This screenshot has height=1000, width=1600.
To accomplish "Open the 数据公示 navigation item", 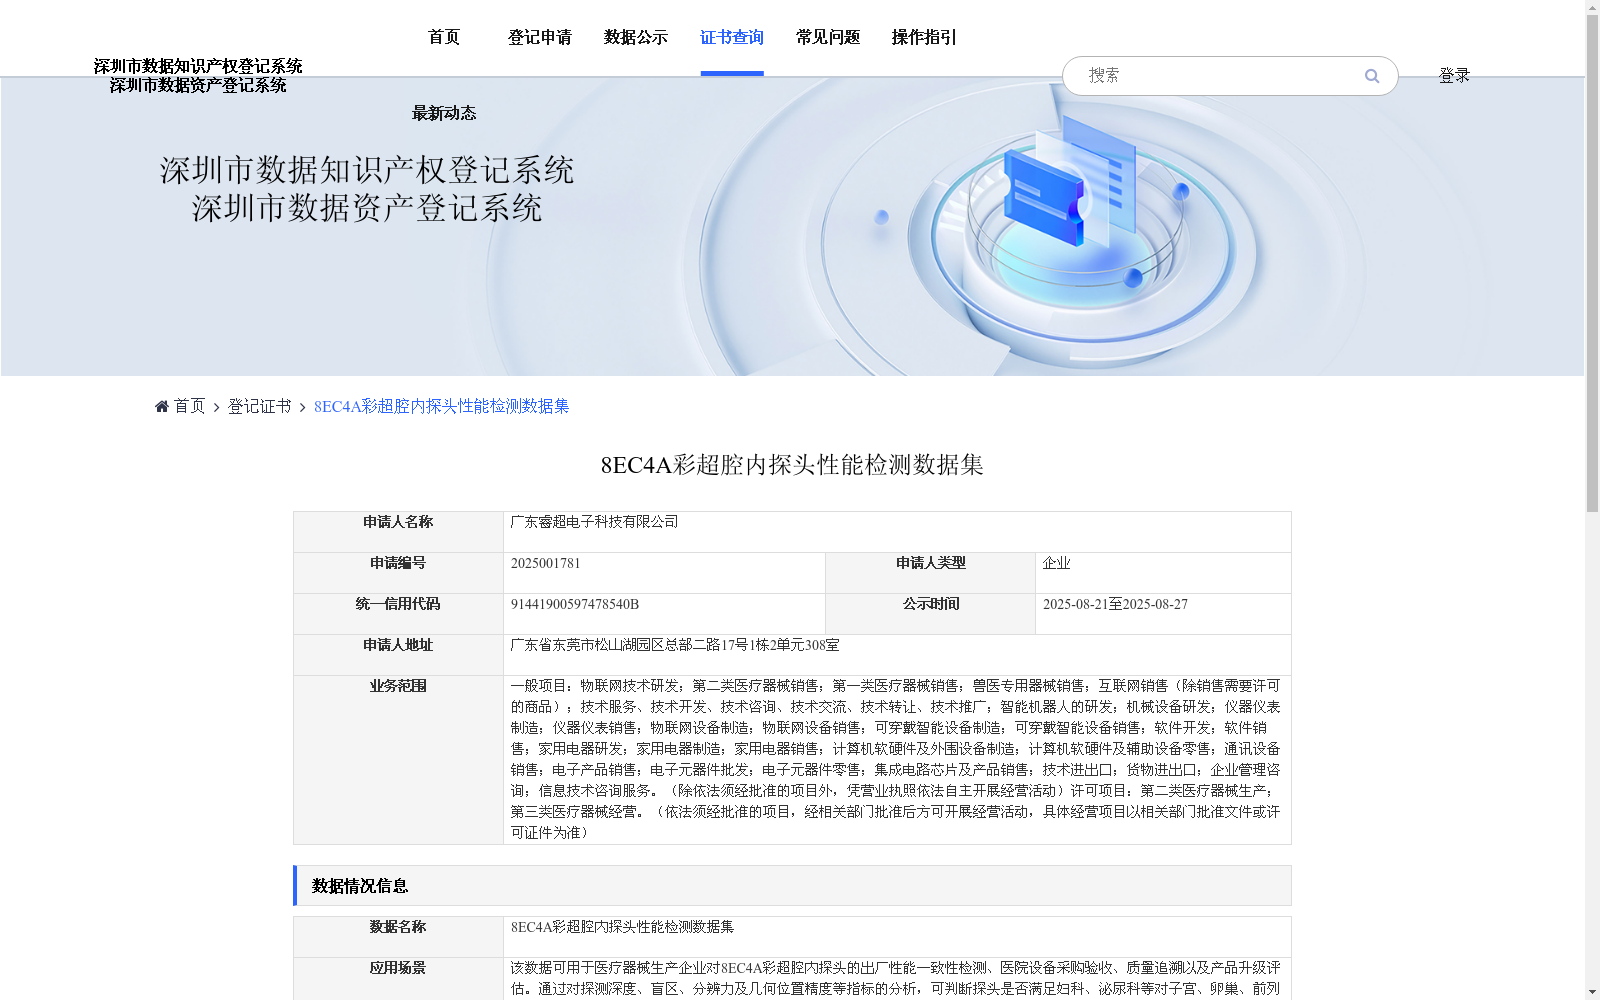I will click(x=636, y=38).
